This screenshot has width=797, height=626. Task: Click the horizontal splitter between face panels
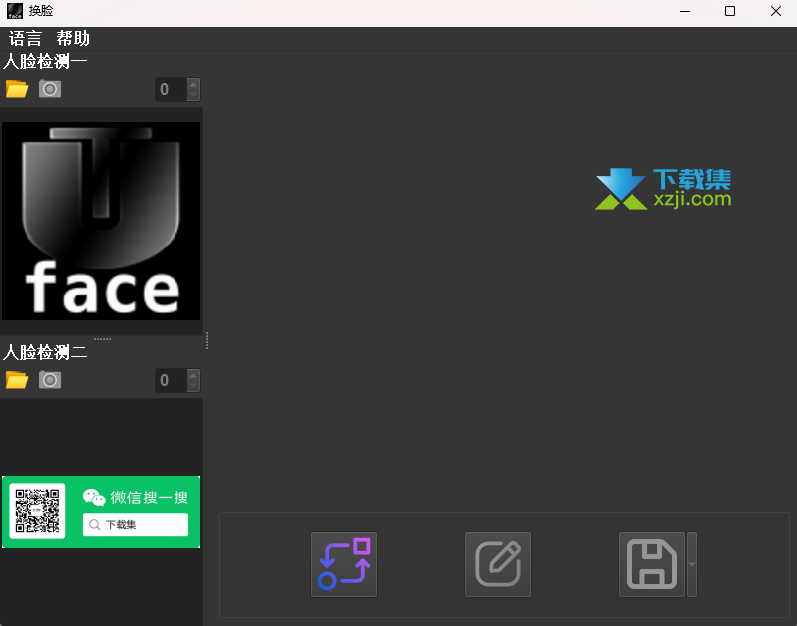102,338
